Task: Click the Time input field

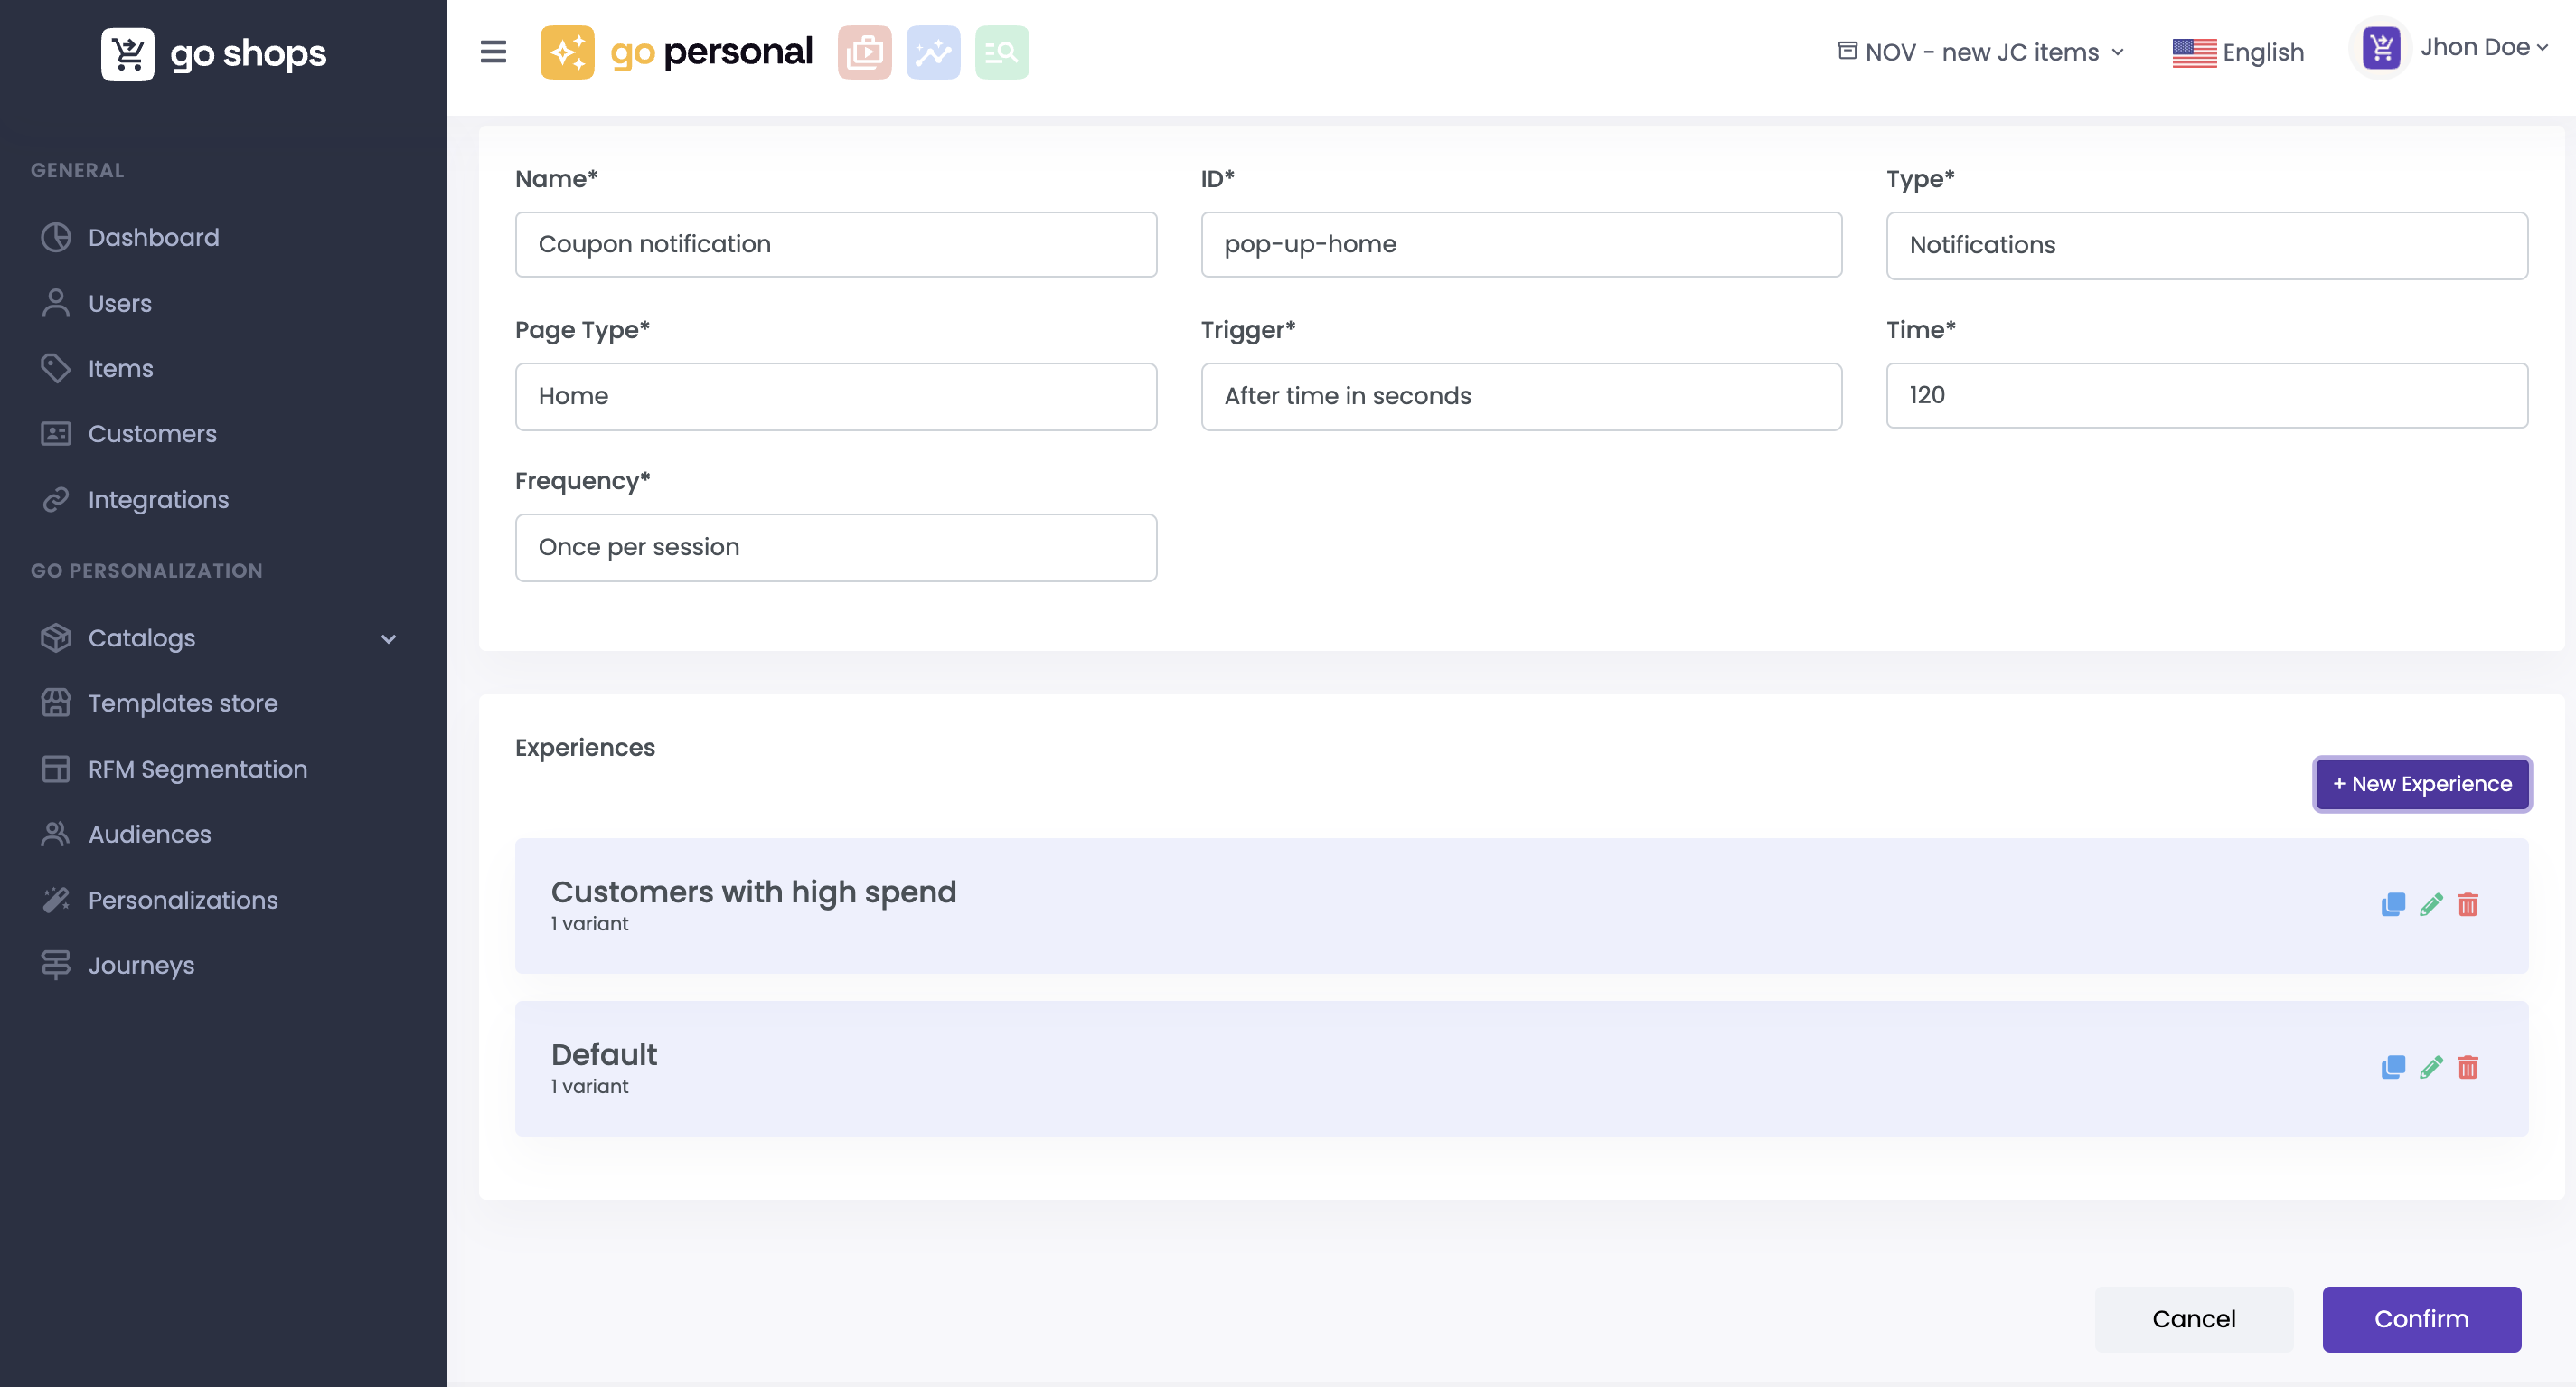Action: click(x=2206, y=395)
